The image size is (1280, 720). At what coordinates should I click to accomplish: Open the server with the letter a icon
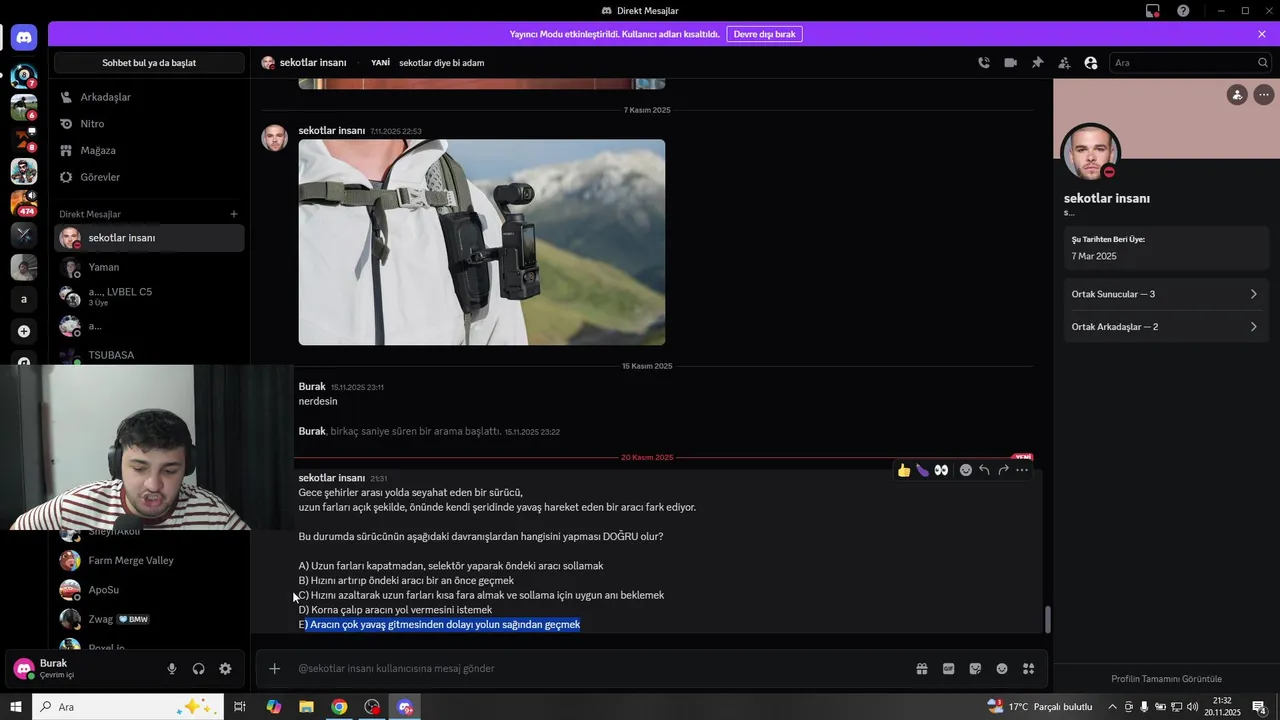pyautogui.click(x=24, y=299)
